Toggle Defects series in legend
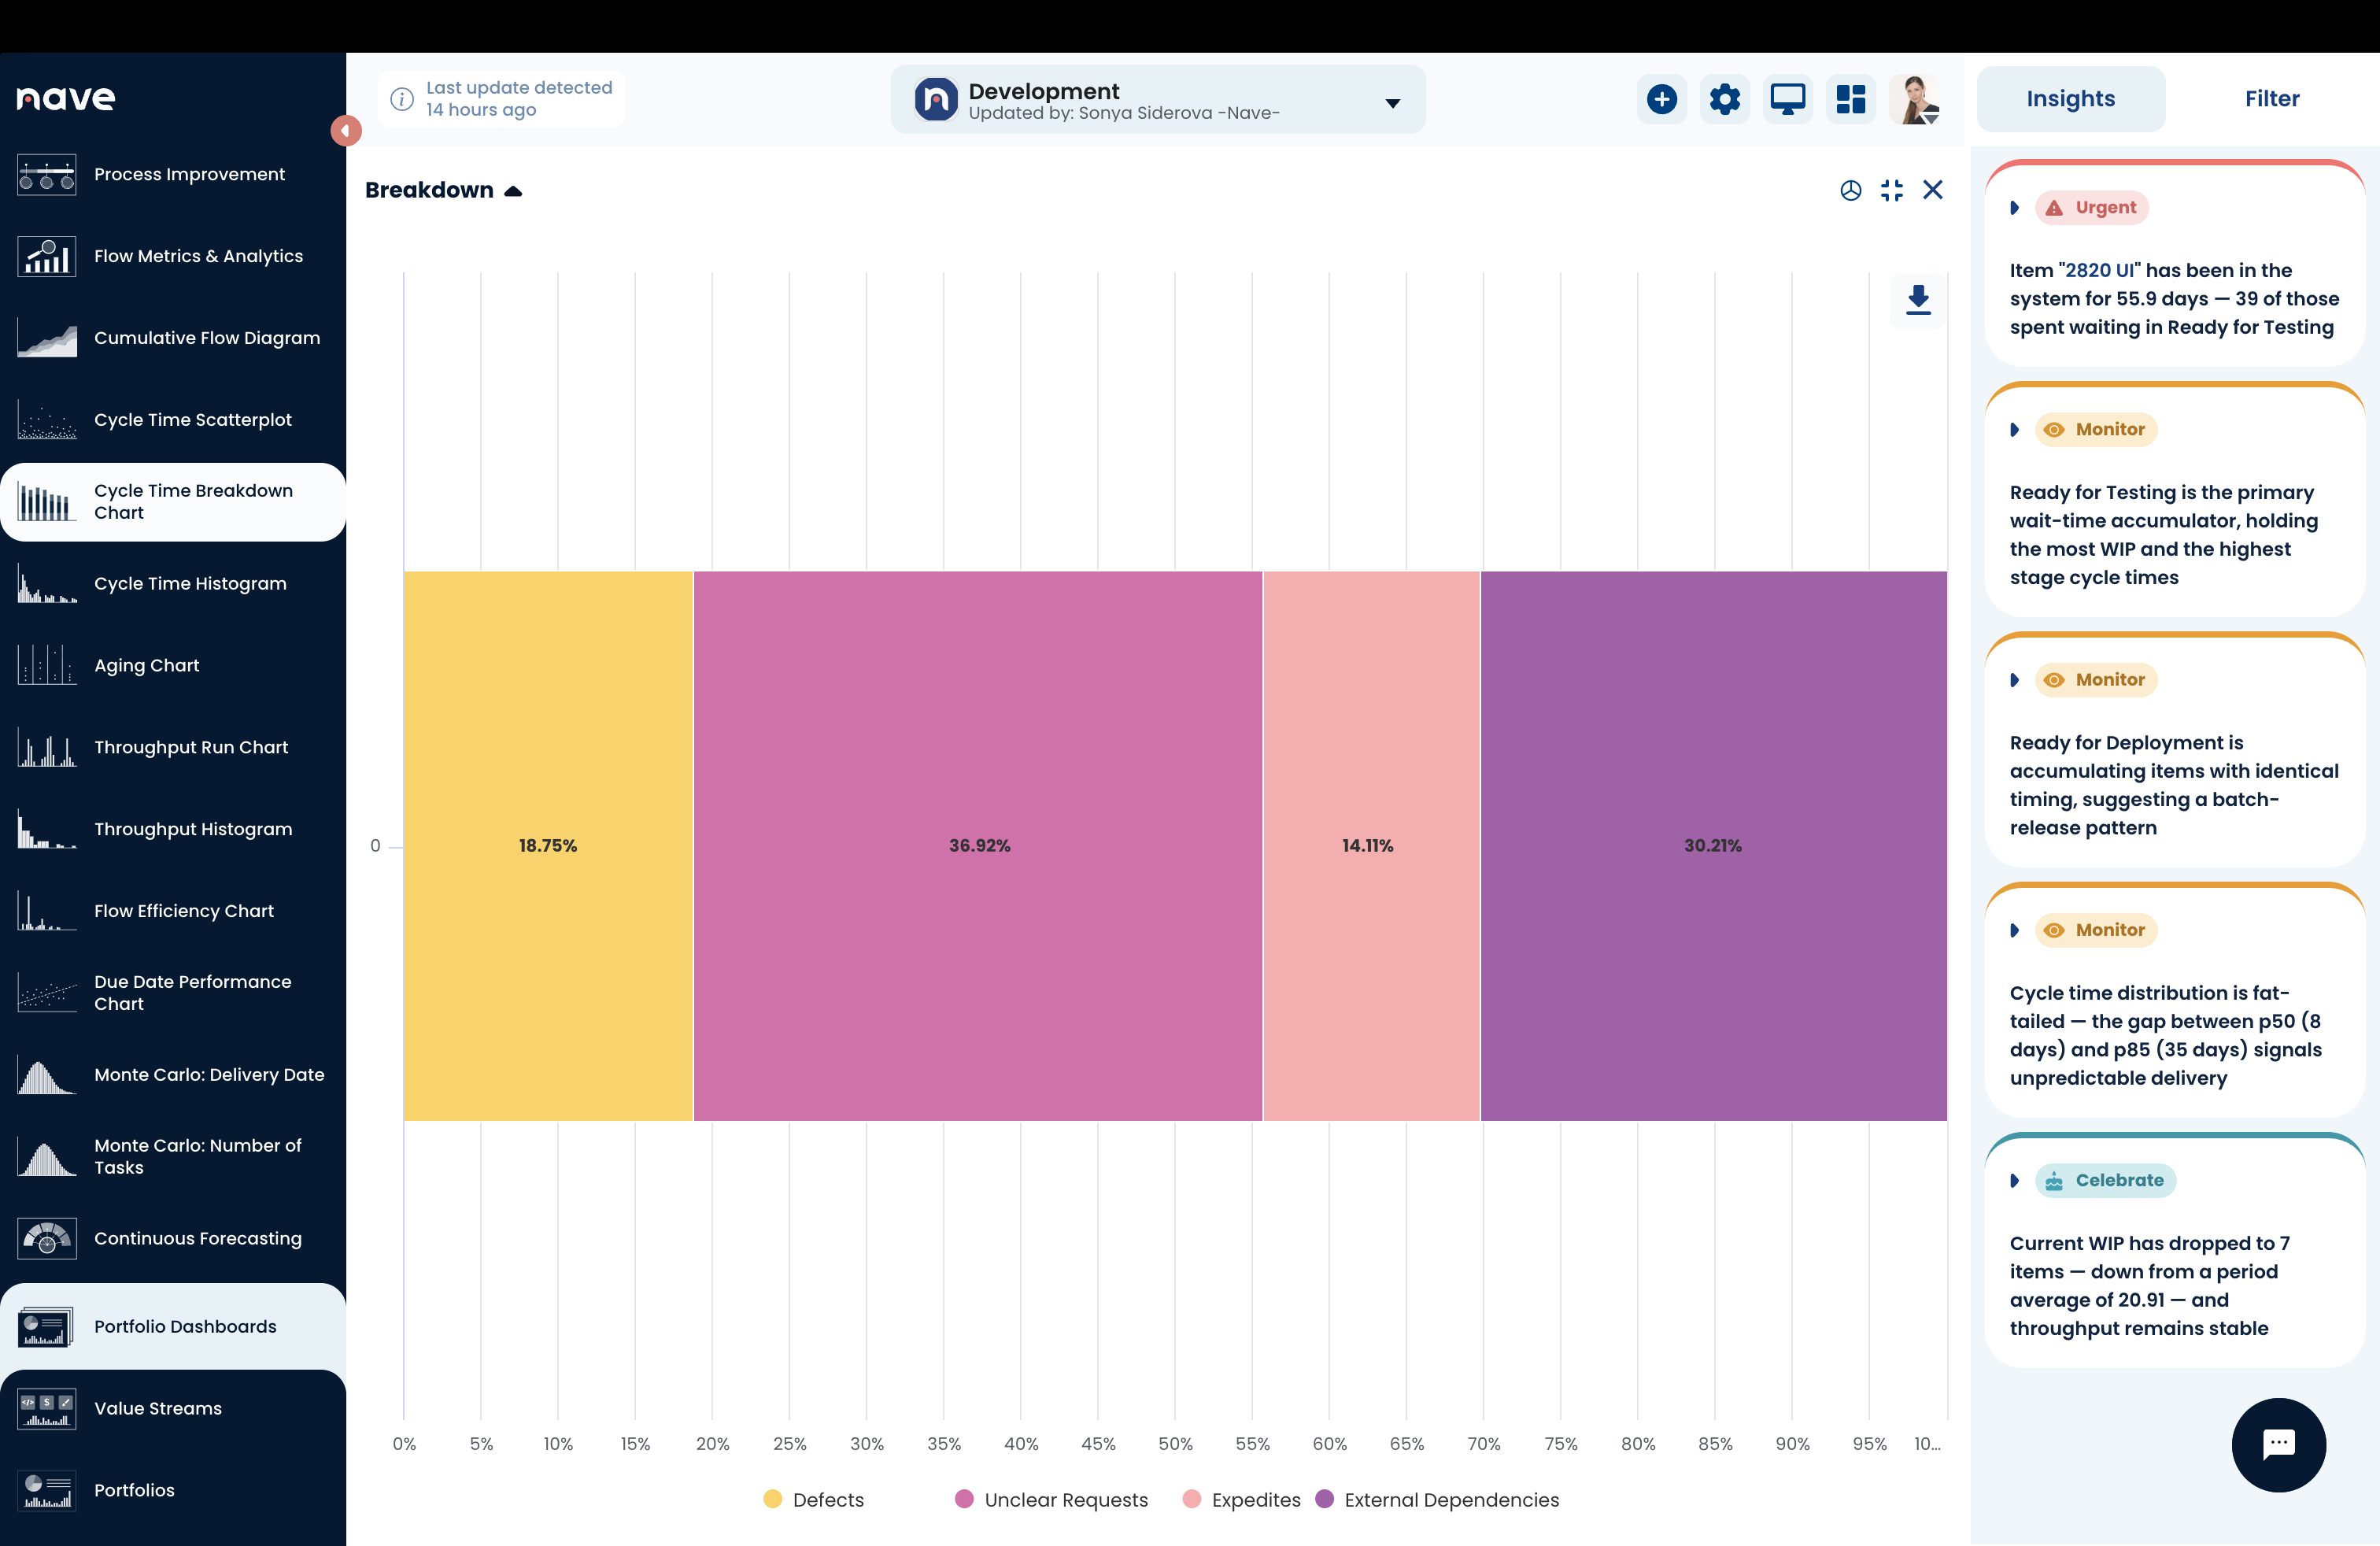 813,1499
